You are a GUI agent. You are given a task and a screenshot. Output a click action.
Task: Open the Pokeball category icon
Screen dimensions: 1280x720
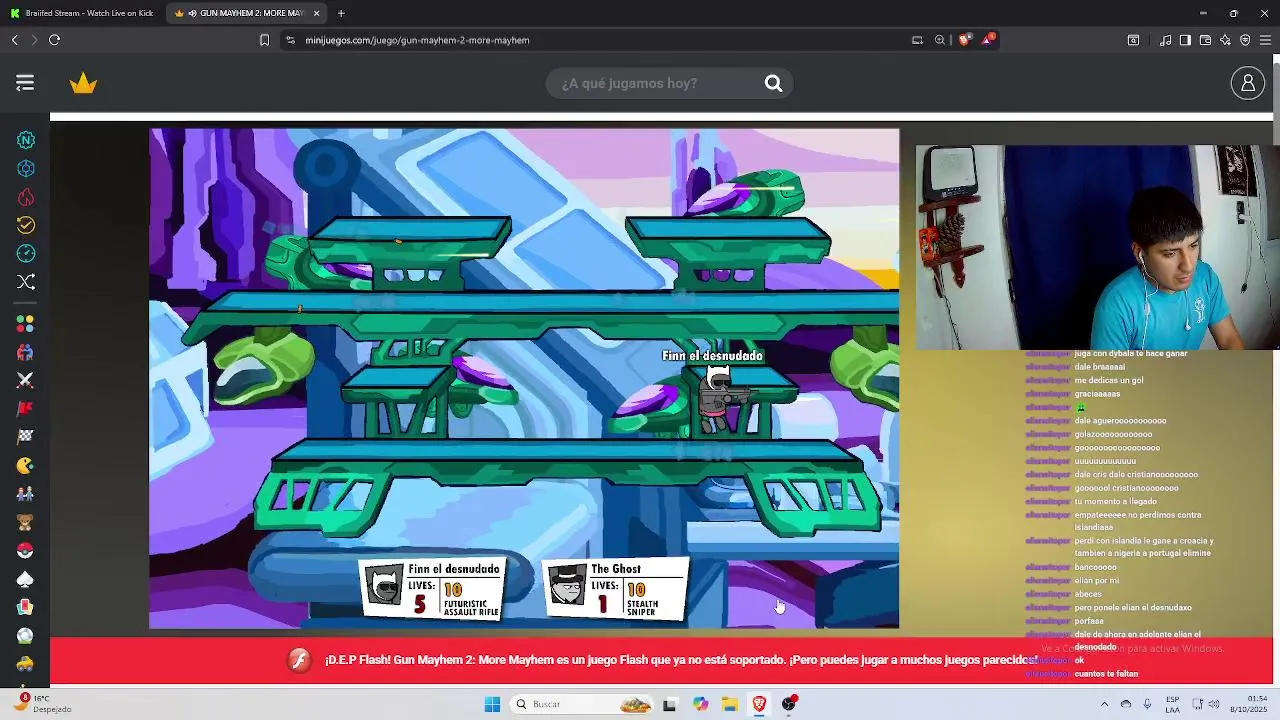click(25, 550)
